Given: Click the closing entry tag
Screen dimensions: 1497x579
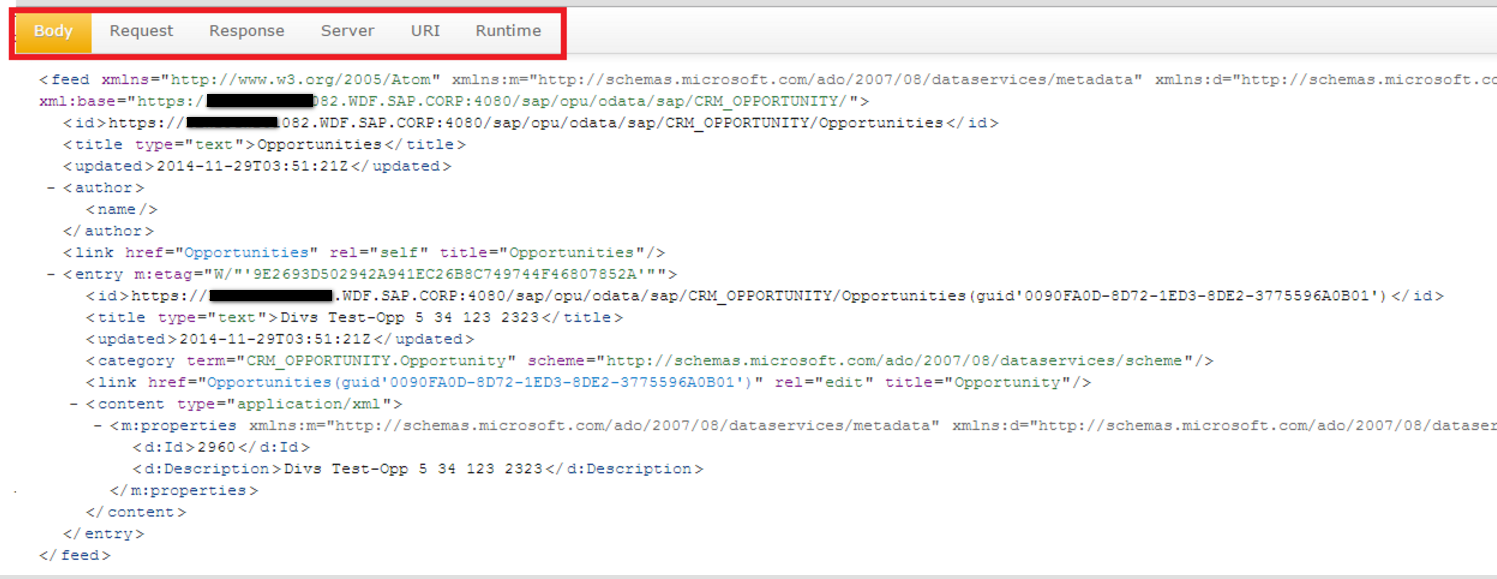Looking at the screenshot, I should [x=103, y=534].
